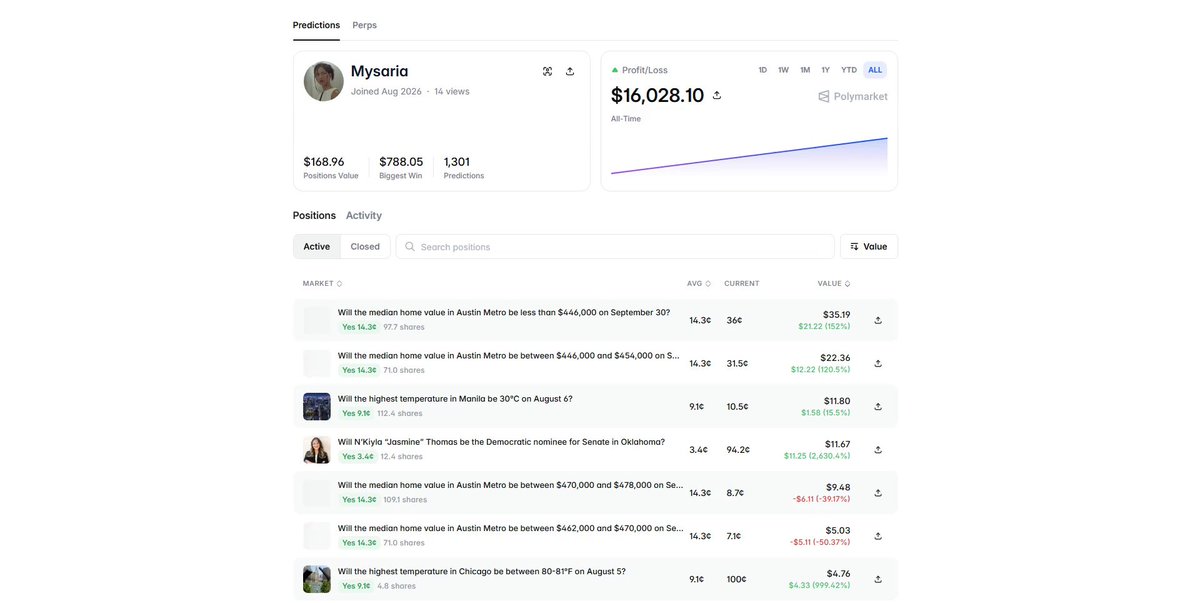The height and width of the screenshot is (603, 1200).
Task: Click the 14 views text
Action: [452, 91]
